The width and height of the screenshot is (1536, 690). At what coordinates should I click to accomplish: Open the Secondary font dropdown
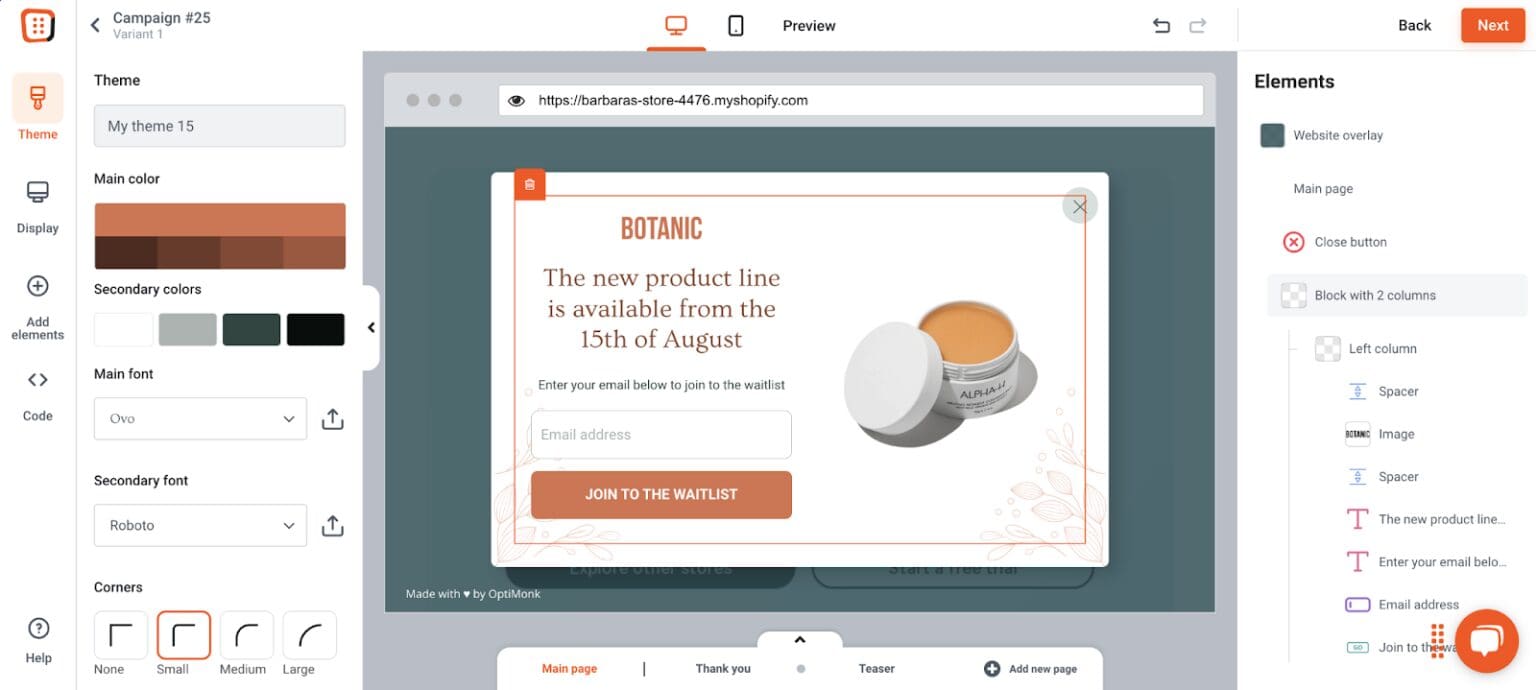(199, 525)
